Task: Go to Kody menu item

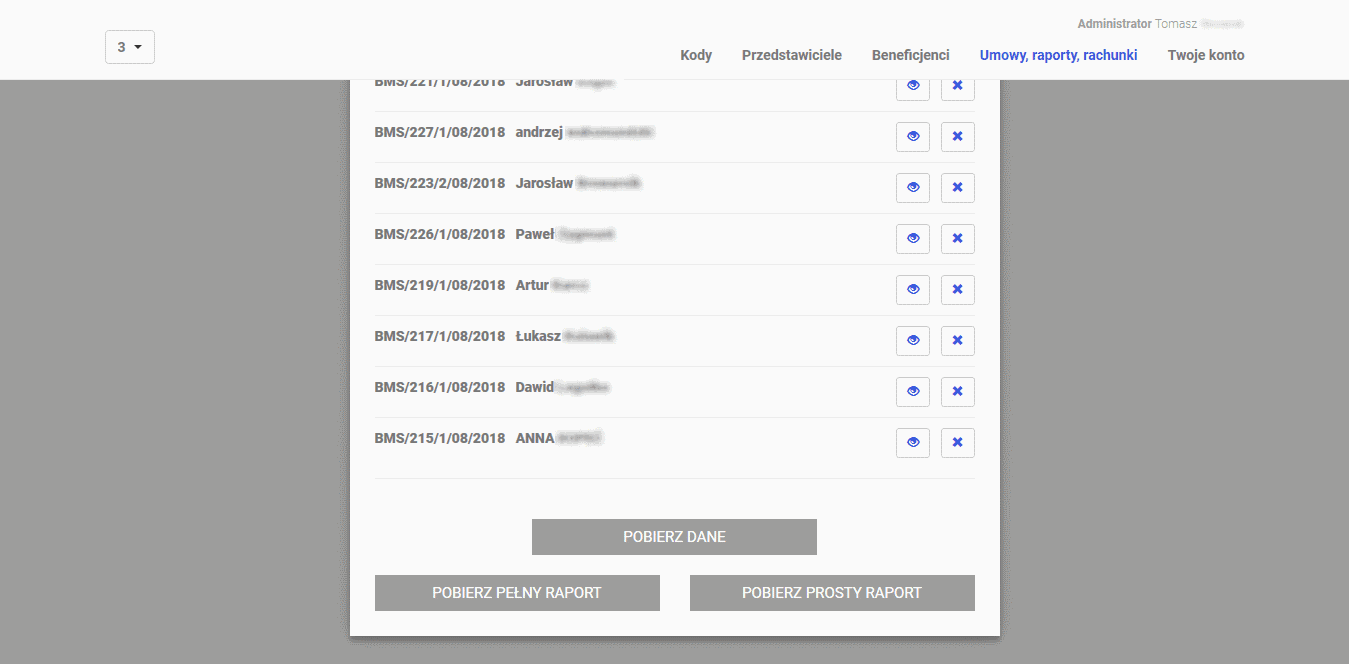Action: [696, 55]
